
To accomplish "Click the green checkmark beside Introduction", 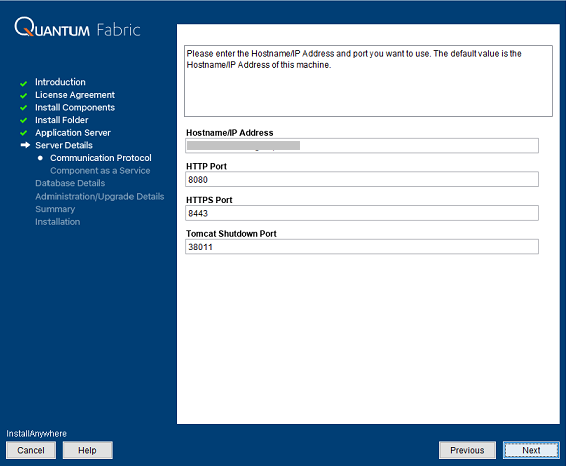I will [23, 83].
